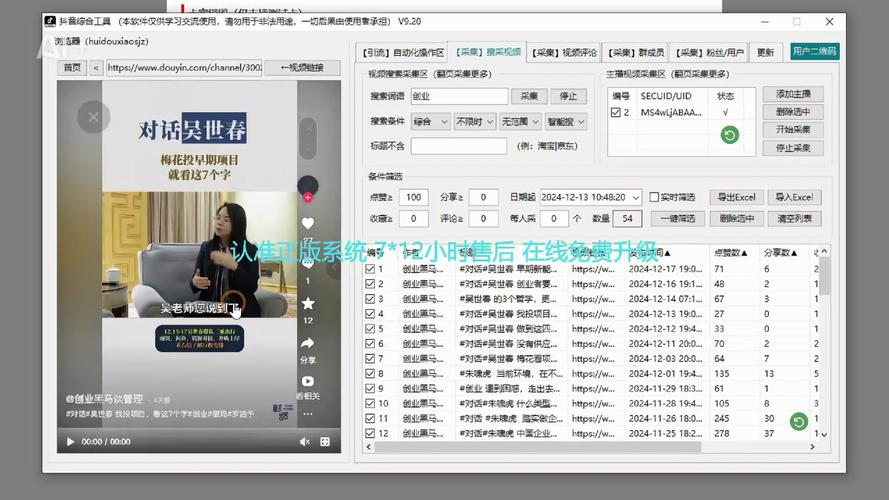889x500 pixels.
Task: Uncheck the checkbox for table row 5
Action: [x=370, y=328]
